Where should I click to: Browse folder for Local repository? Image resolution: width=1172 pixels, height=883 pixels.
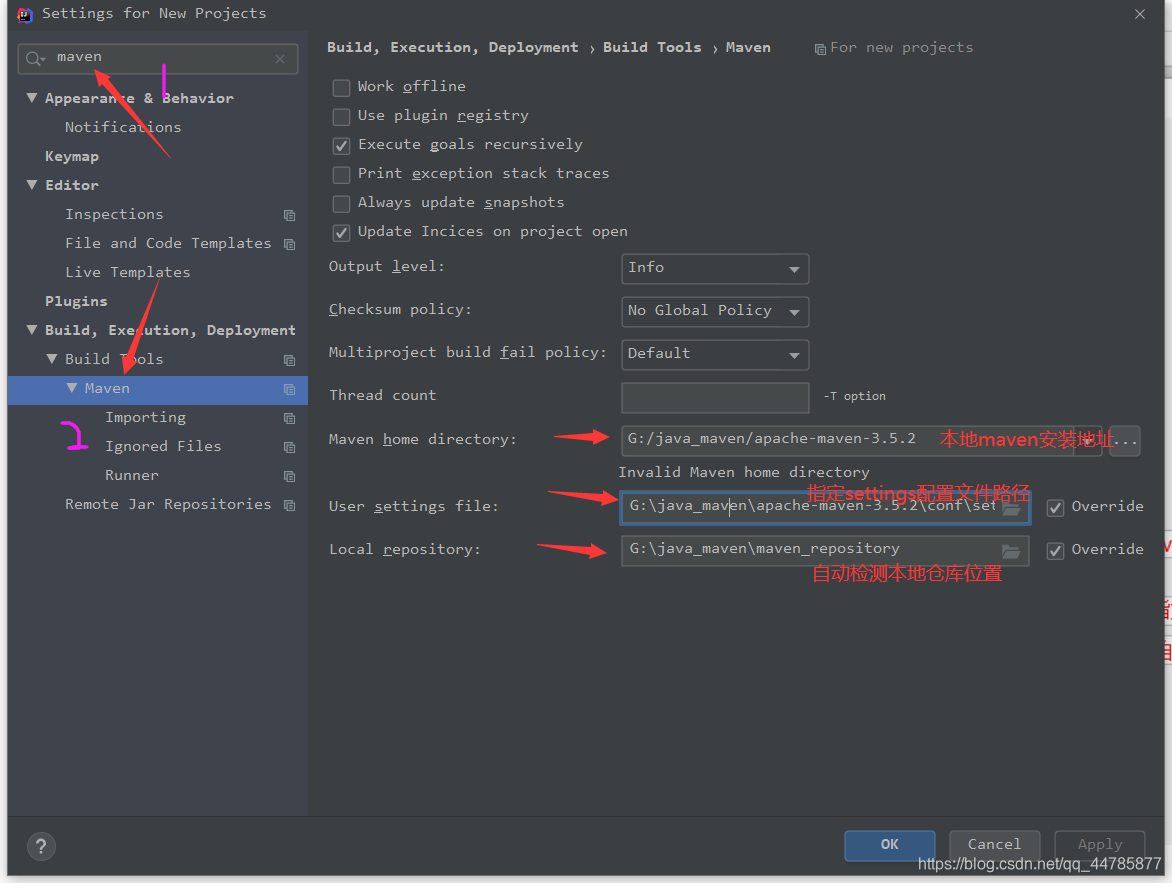(x=1011, y=552)
